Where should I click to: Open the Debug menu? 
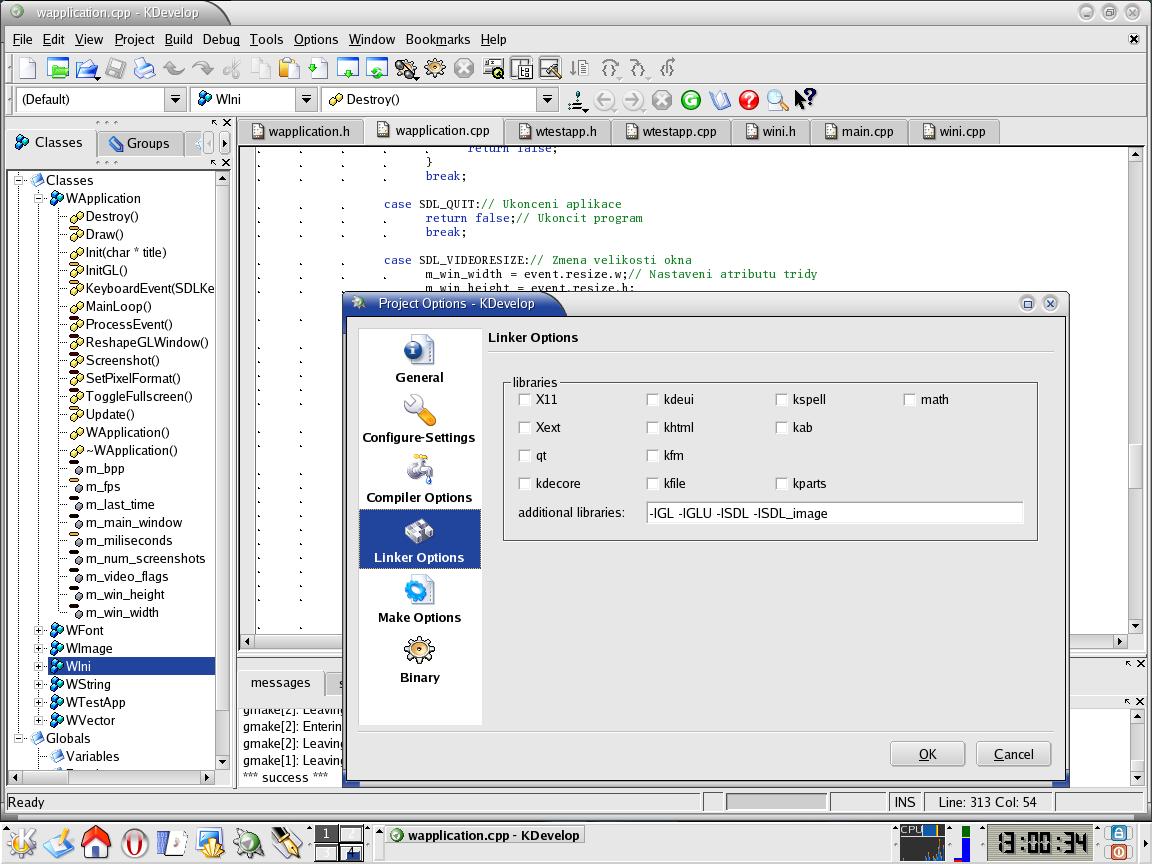pos(221,40)
